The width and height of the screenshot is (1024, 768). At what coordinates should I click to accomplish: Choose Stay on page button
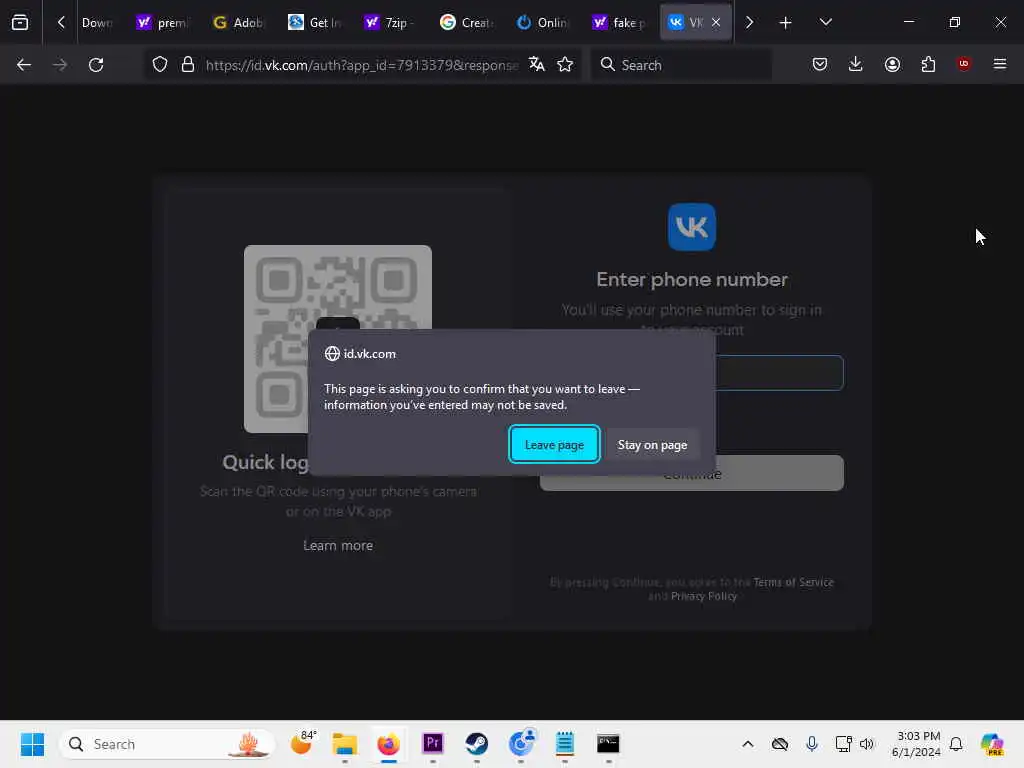click(652, 445)
